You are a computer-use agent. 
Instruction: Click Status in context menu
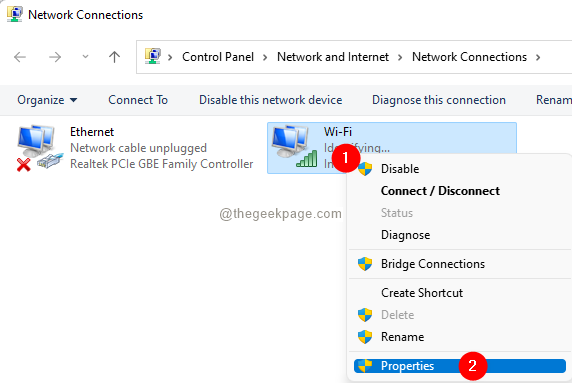[459, 213]
